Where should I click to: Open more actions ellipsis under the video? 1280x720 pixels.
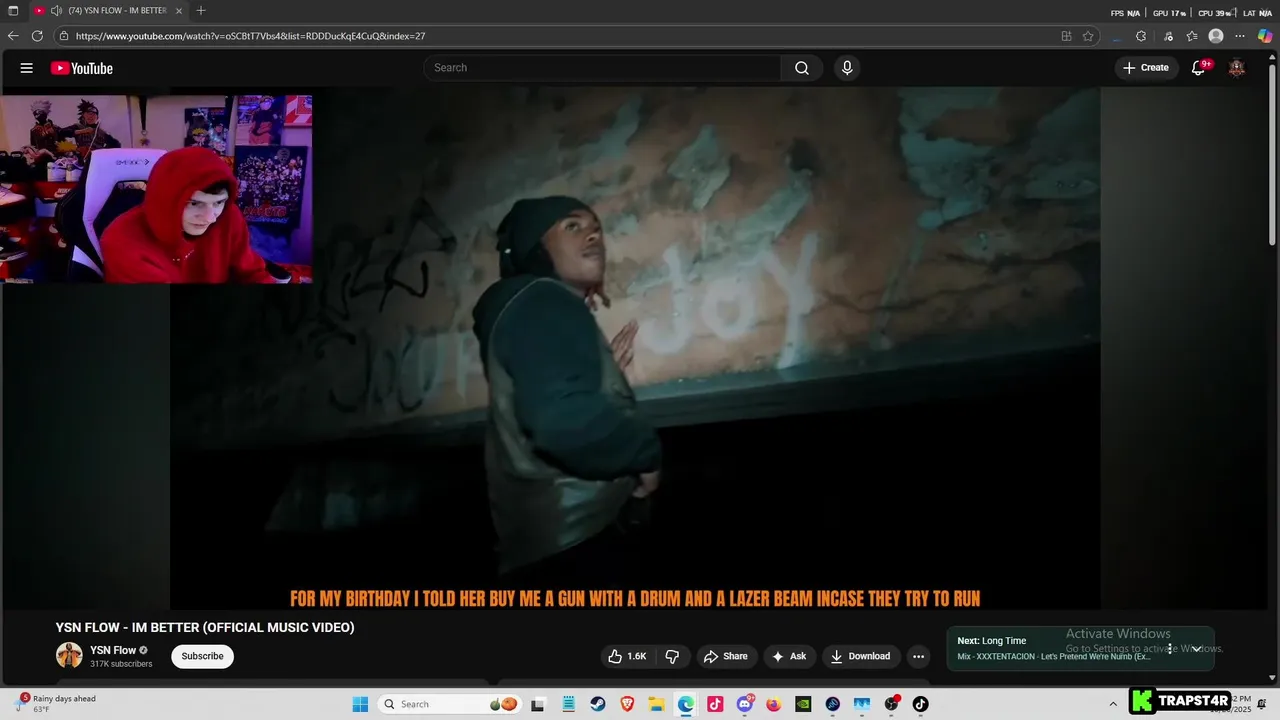[x=919, y=656]
